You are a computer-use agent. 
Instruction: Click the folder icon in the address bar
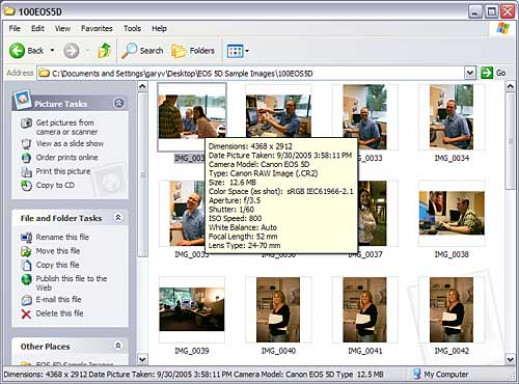pyautogui.click(x=44, y=73)
